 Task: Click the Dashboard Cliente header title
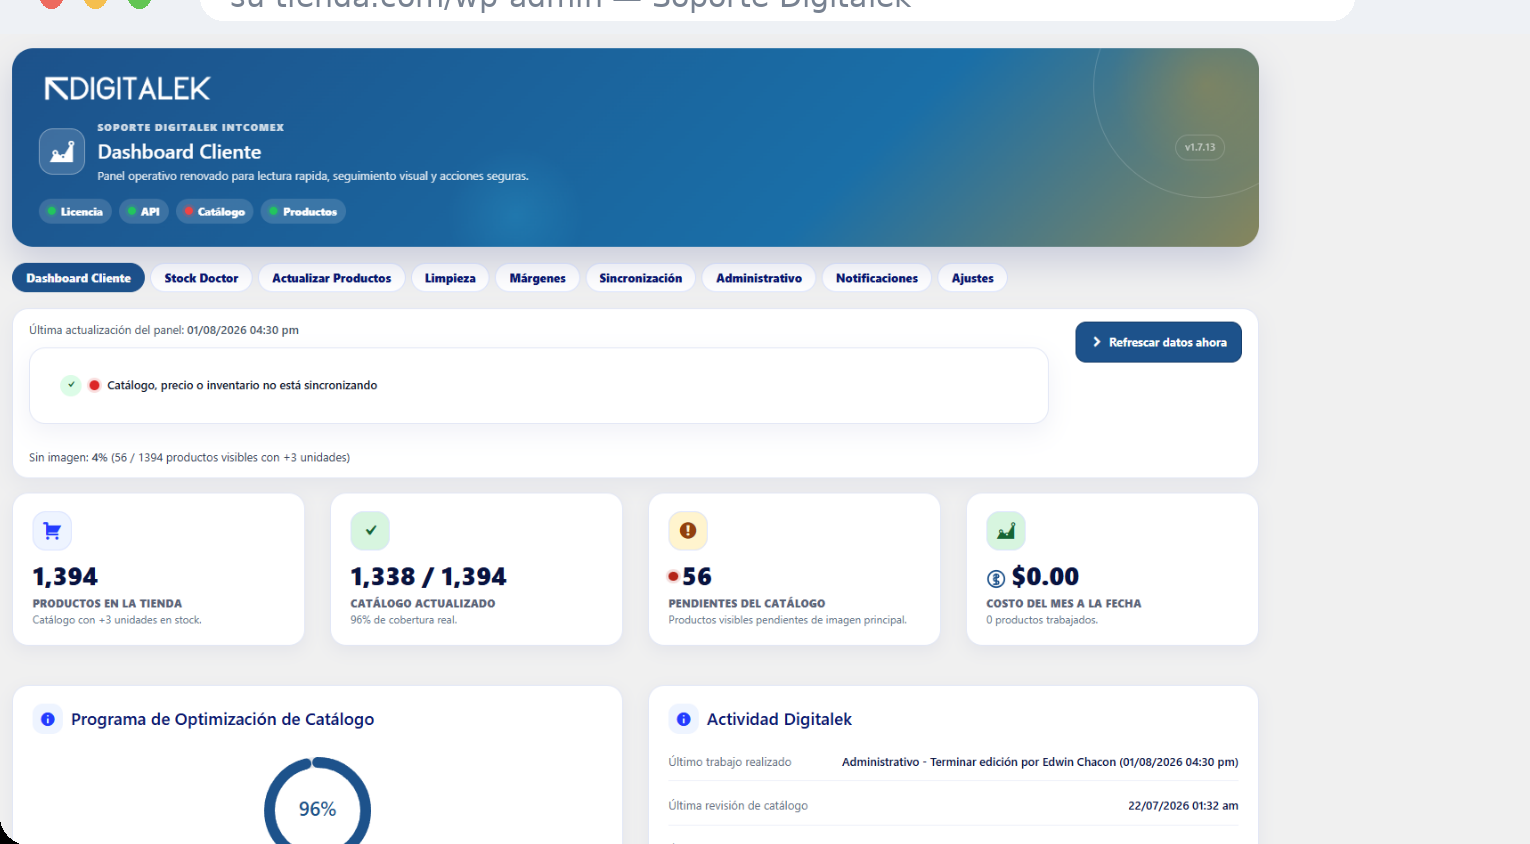(179, 152)
